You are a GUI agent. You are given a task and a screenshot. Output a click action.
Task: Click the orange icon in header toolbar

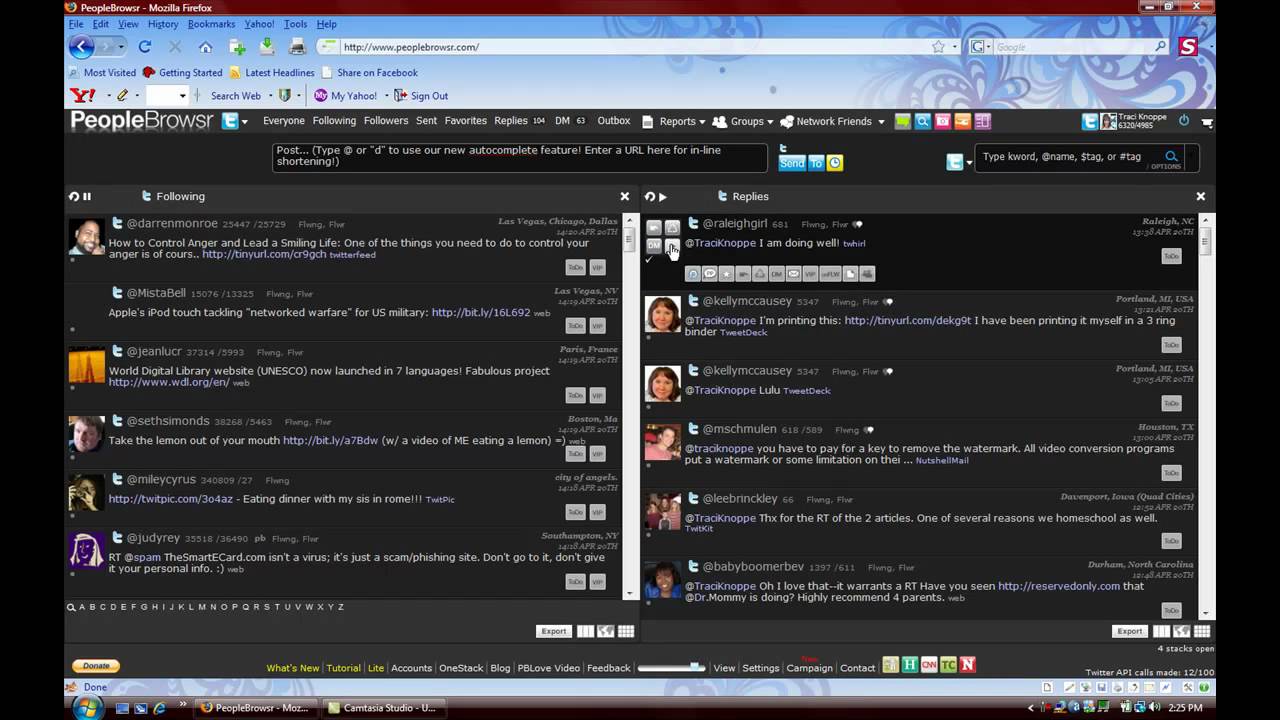coord(963,121)
